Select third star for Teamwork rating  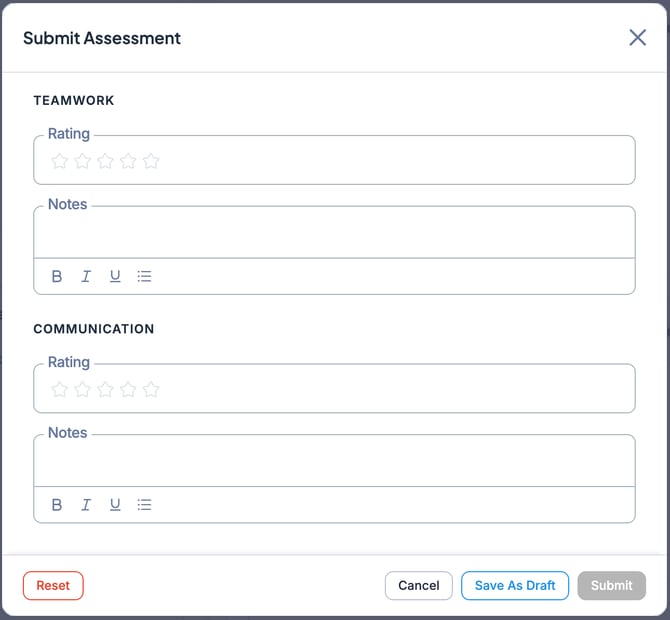pyautogui.click(x=105, y=161)
